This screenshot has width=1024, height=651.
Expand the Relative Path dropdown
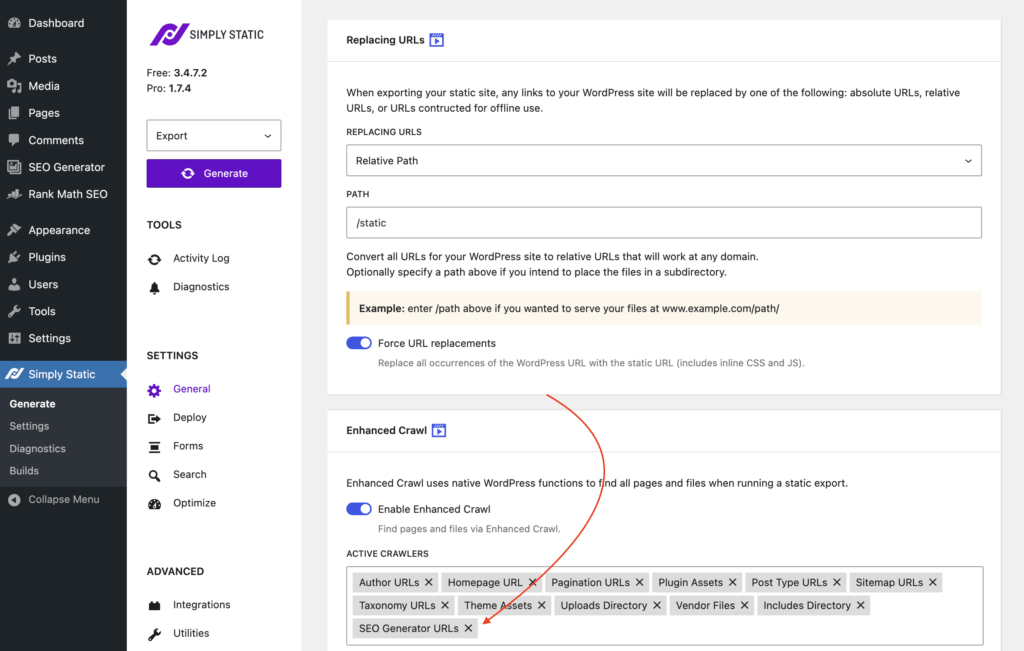pyautogui.click(x=663, y=161)
